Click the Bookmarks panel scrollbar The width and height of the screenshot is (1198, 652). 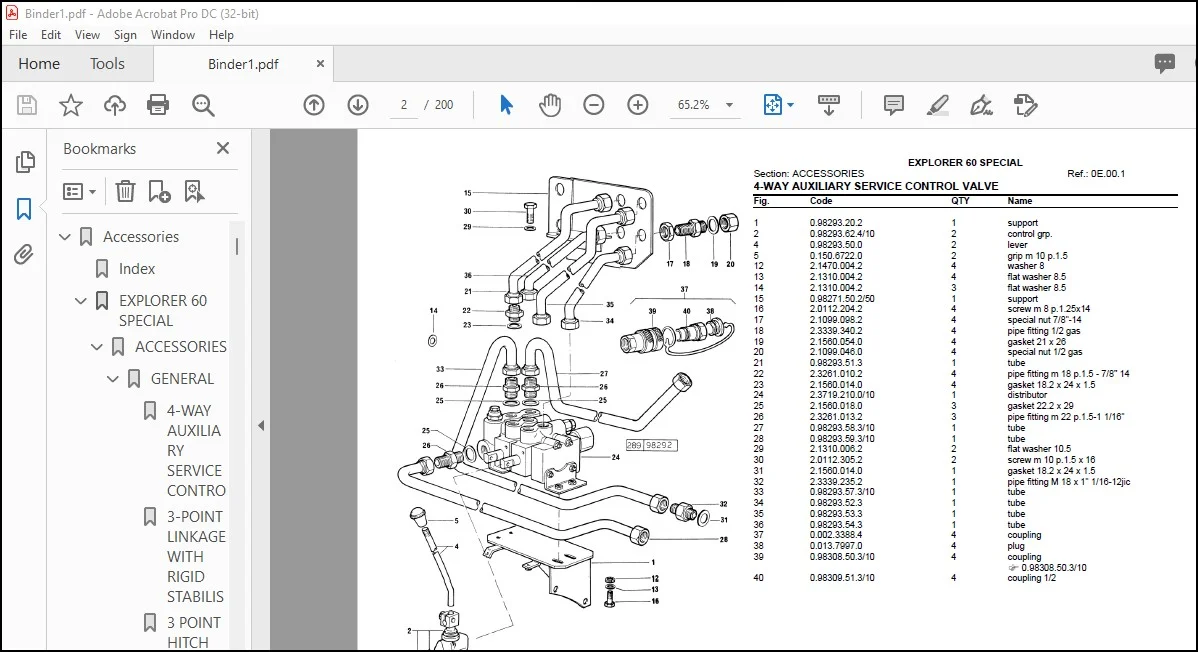click(237, 245)
